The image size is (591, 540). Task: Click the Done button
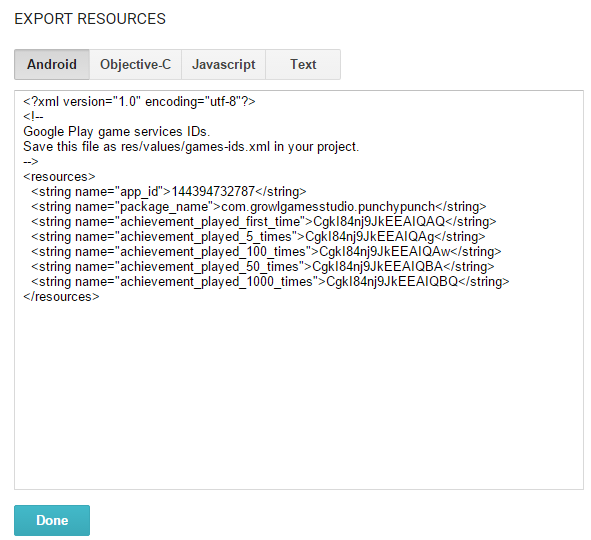(52, 520)
